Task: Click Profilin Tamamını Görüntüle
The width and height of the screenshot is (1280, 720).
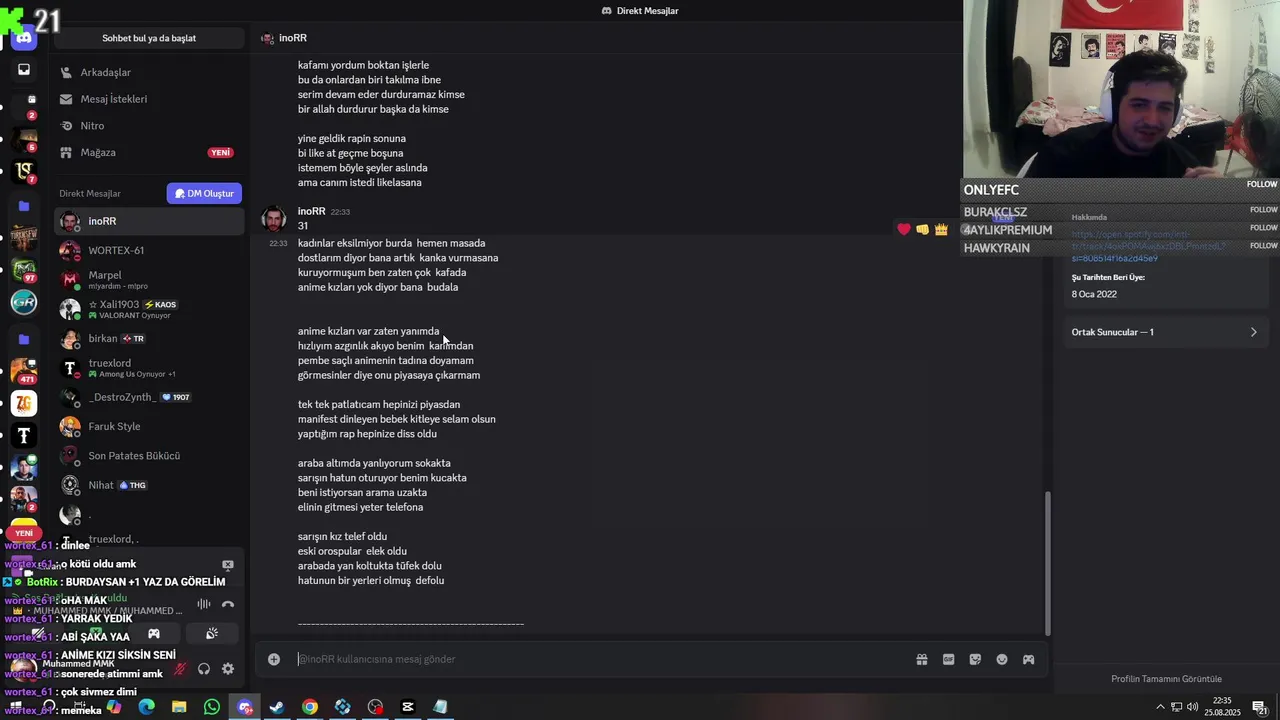Action: 1166,679
